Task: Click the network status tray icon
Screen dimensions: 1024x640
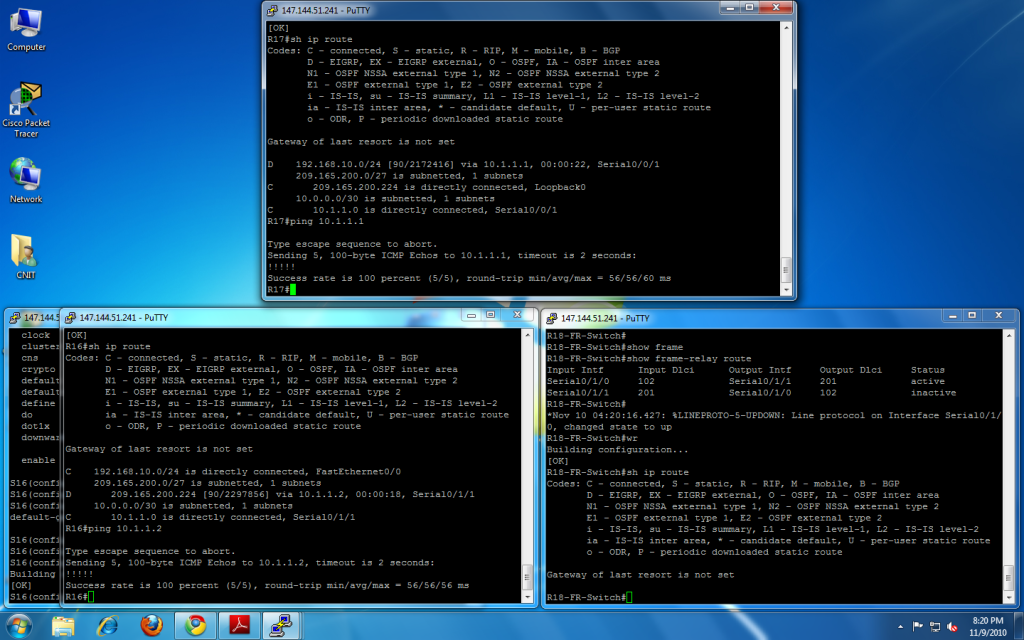Action: [x=936, y=626]
